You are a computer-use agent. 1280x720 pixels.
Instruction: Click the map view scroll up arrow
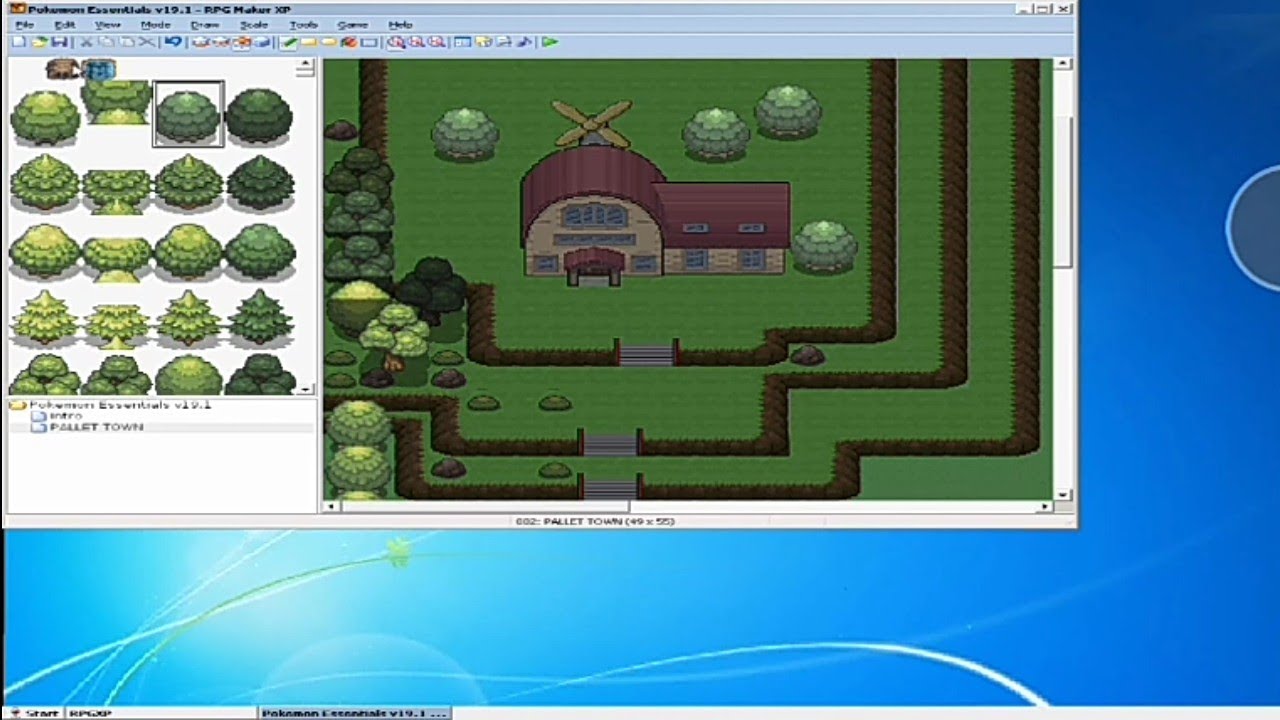1063,64
